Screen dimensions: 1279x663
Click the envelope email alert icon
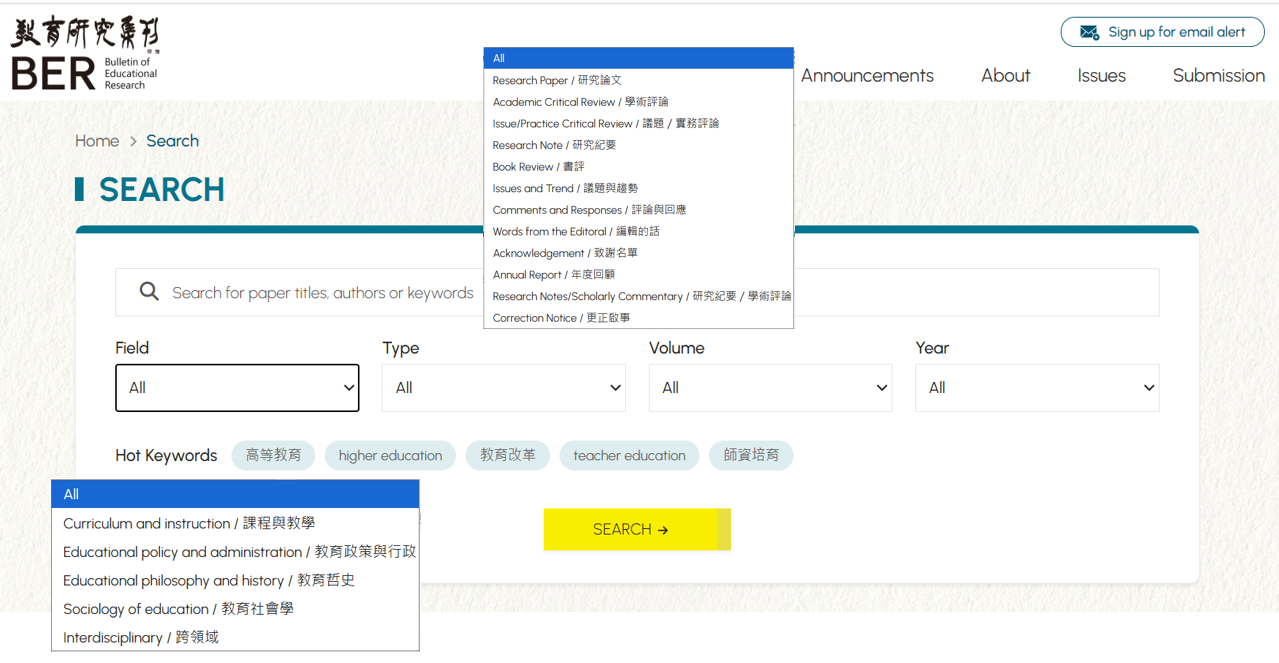click(1089, 32)
